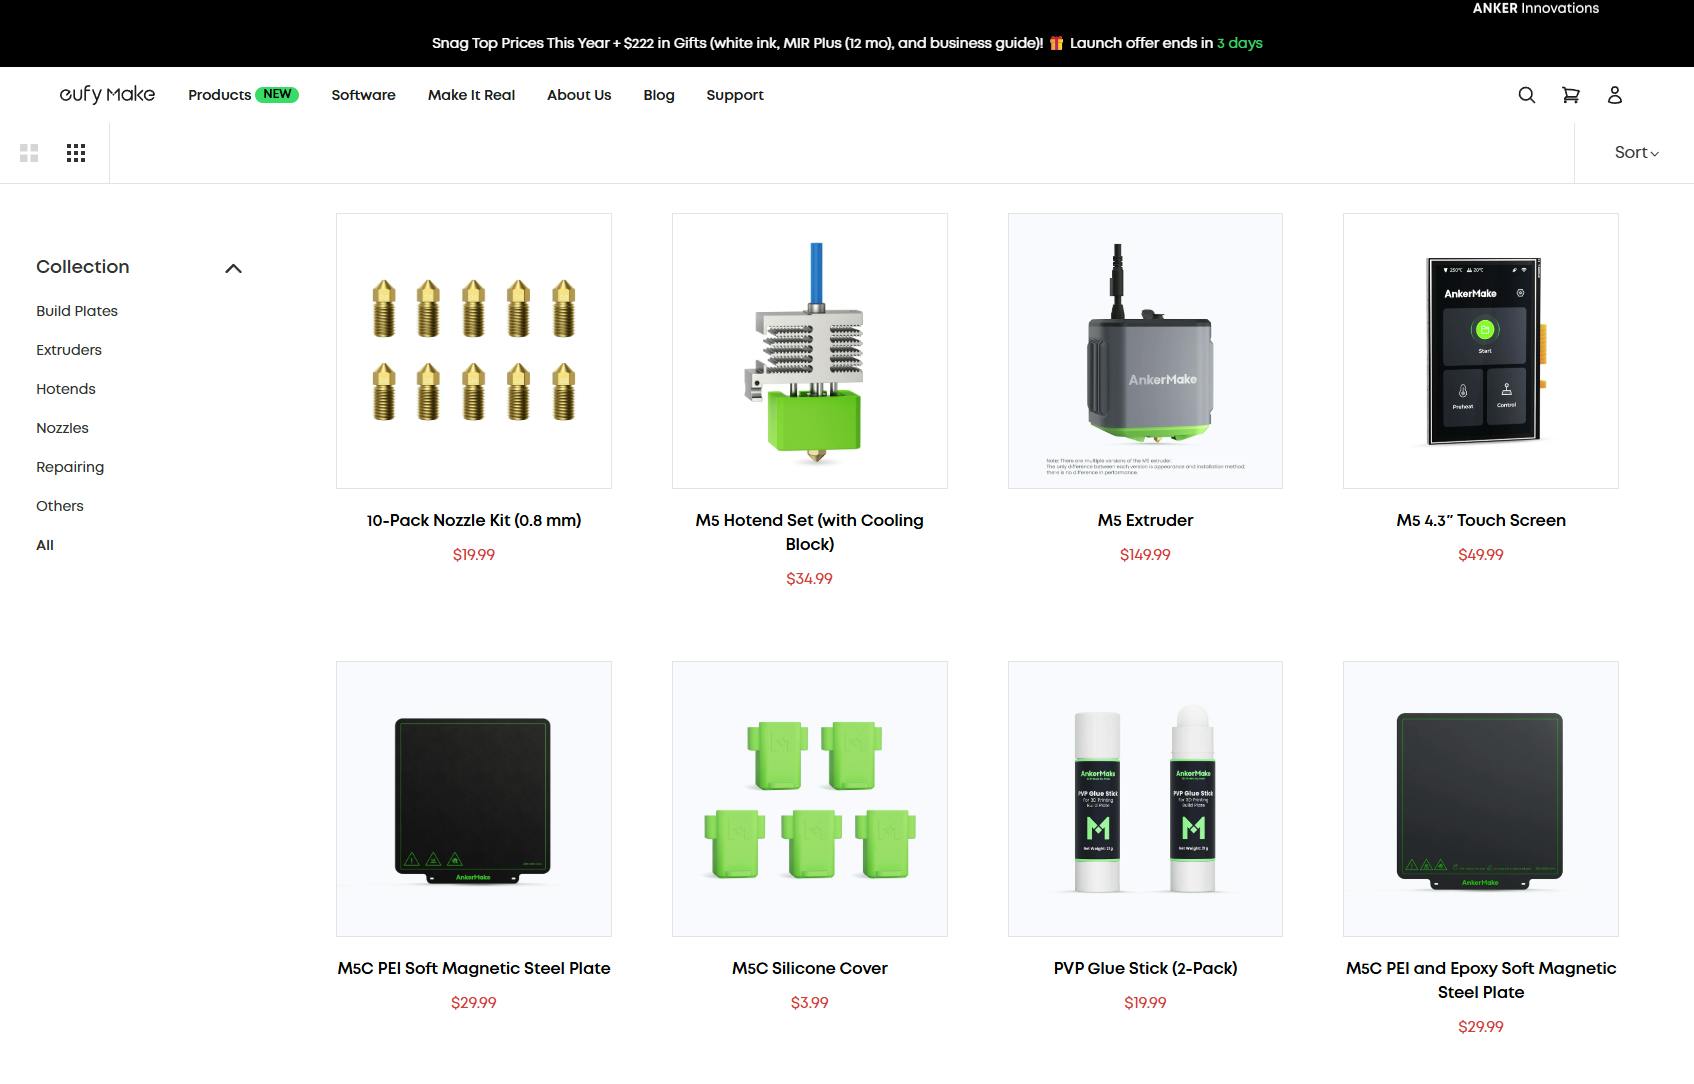Viewport: 1694px width, 1084px height.
Task: Open the user account icon
Action: pos(1614,95)
